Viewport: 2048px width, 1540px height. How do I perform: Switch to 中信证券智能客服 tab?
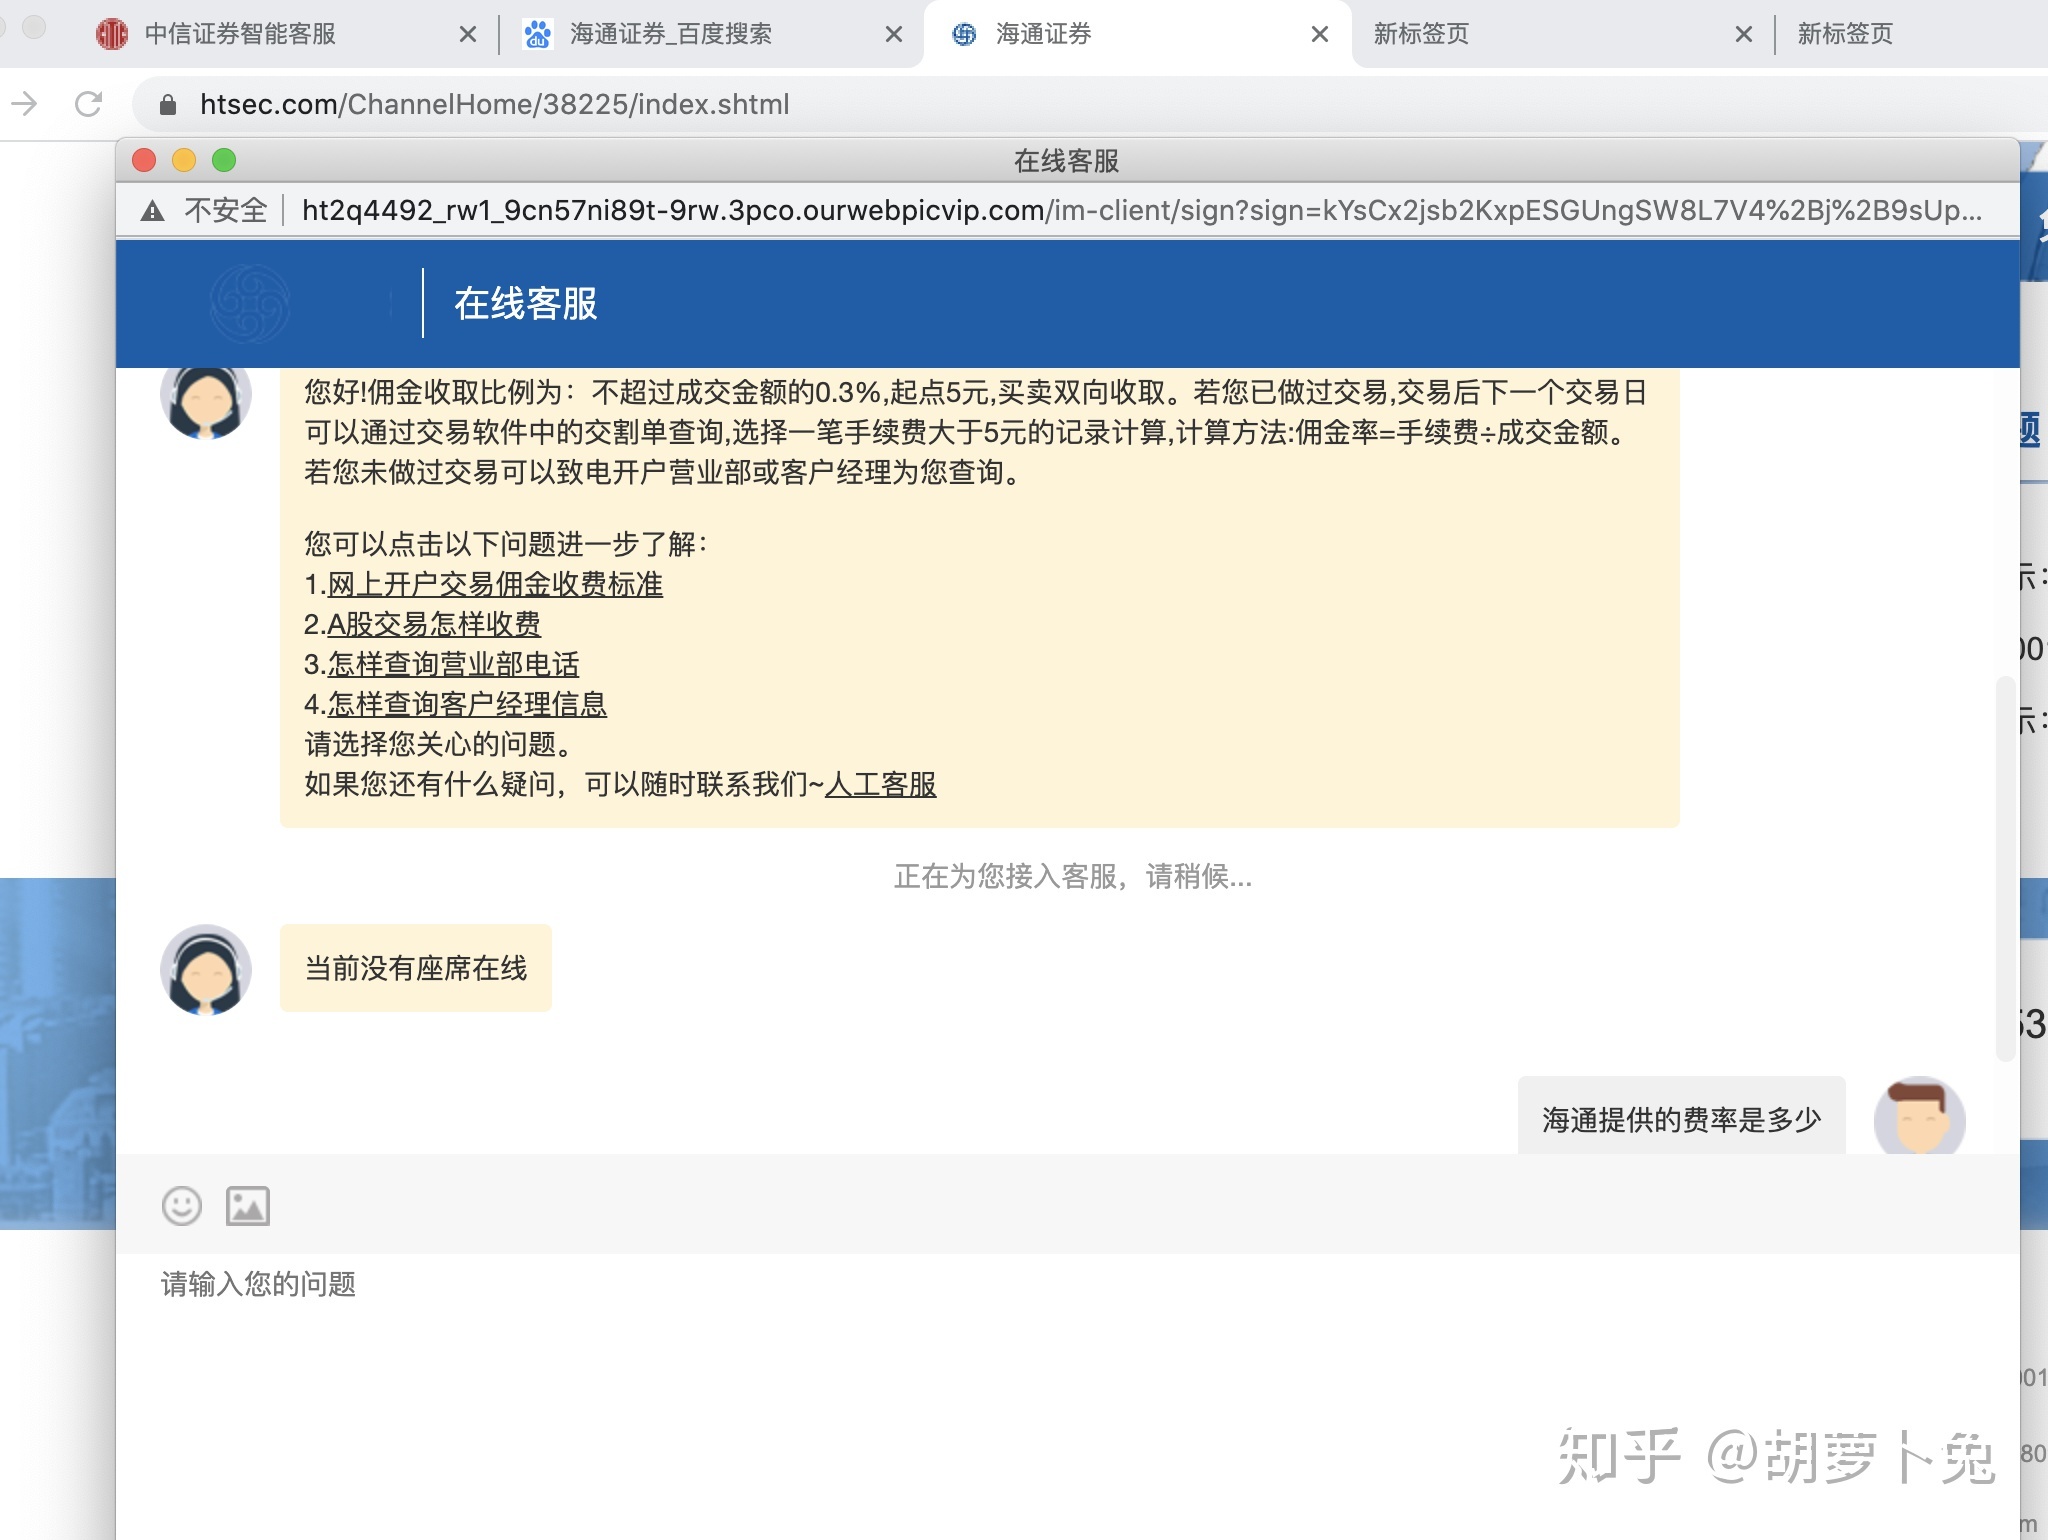pyautogui.click(x=240, y=34)
